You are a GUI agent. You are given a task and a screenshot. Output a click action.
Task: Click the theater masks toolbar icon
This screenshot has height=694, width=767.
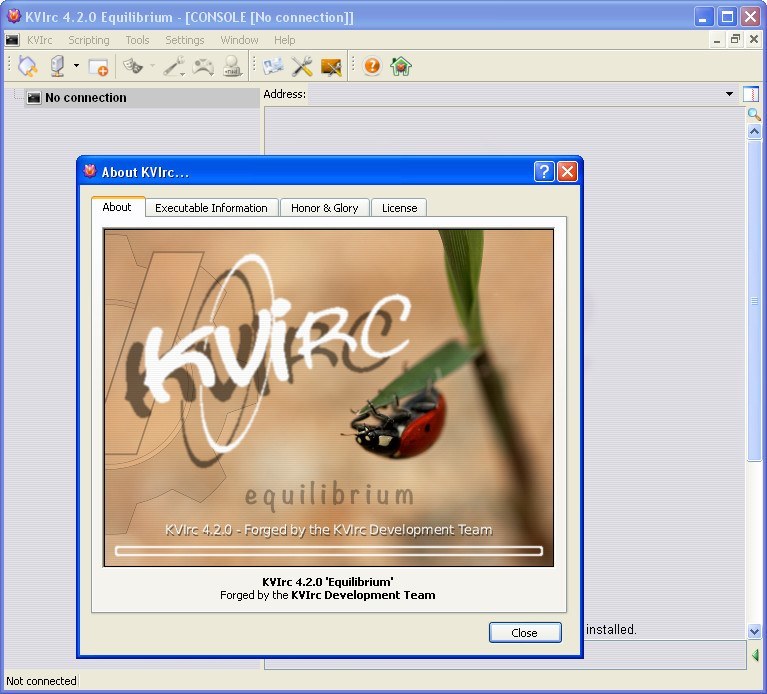[x=132, y=66]
